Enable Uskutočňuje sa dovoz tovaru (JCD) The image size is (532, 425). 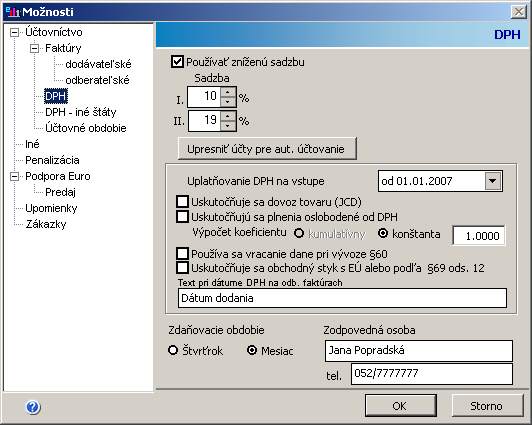pos(183,201)
